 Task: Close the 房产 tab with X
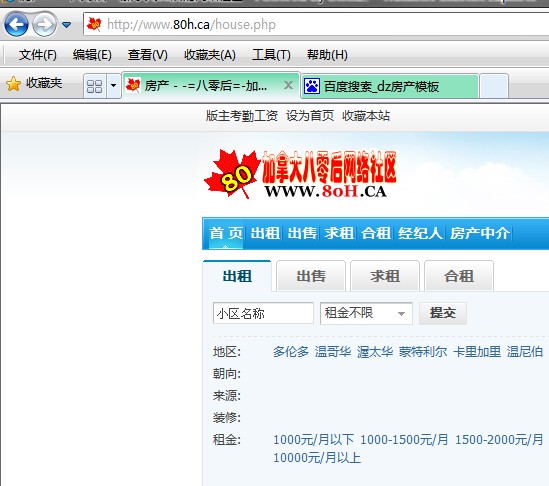tap(288, 85)
